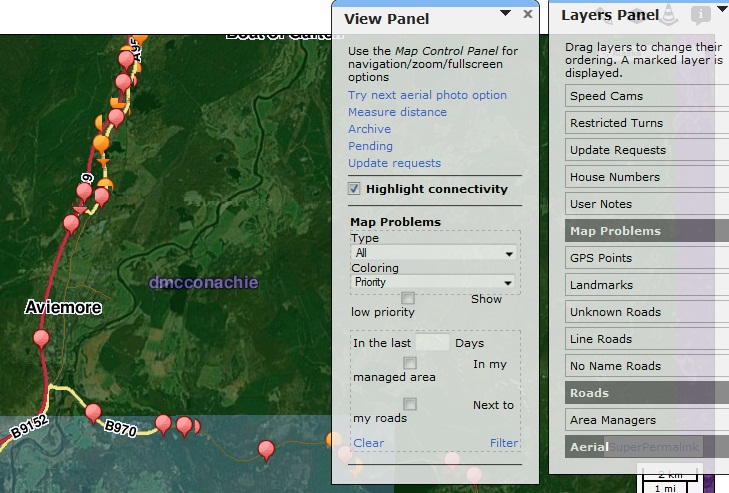Click Try next aerial photo option link

427,95
